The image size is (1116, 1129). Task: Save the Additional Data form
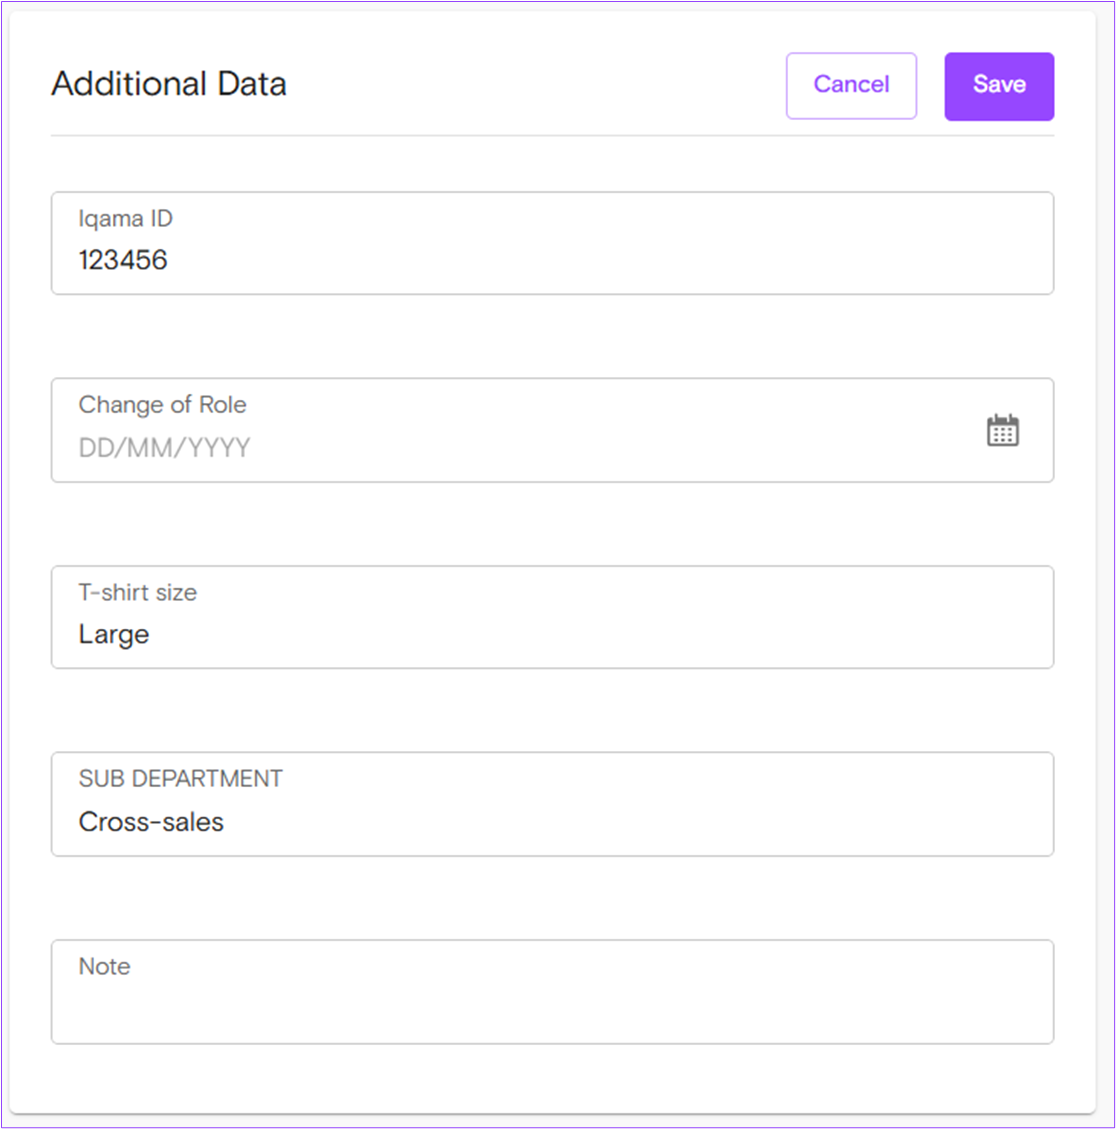tap(999, 86)
